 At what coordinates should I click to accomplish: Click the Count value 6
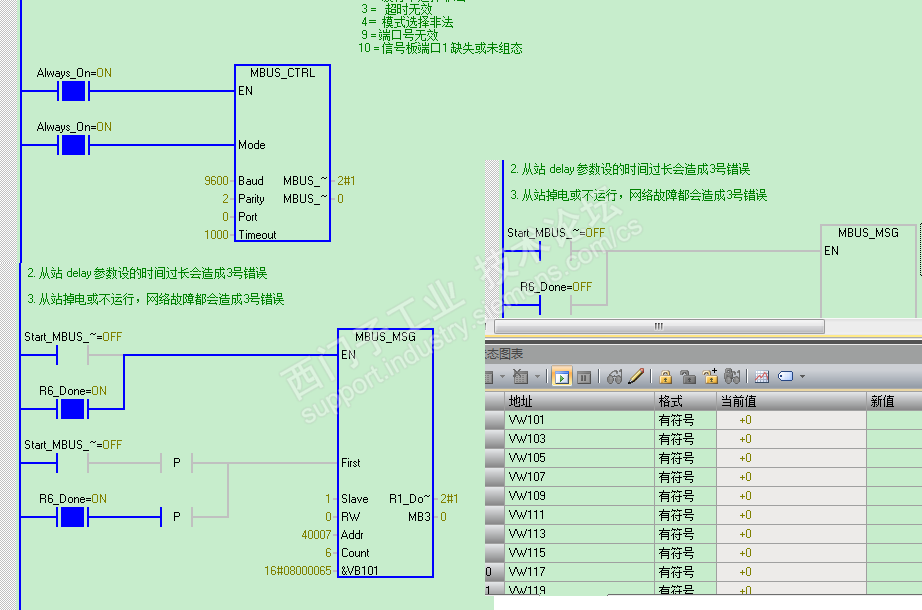328,553
